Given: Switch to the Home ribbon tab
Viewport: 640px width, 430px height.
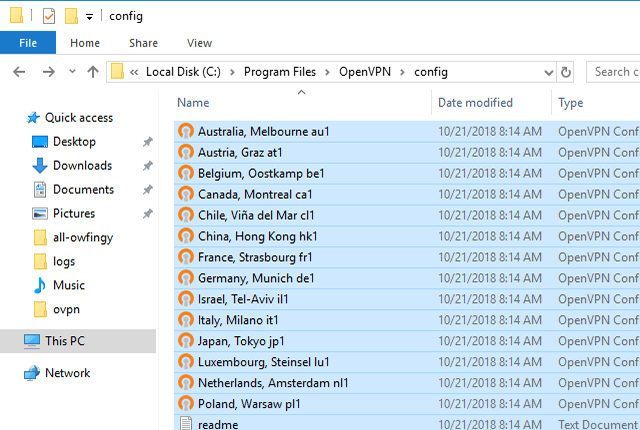Looking at the screenshot, I should pyautogui.click(x=85, y=43).
